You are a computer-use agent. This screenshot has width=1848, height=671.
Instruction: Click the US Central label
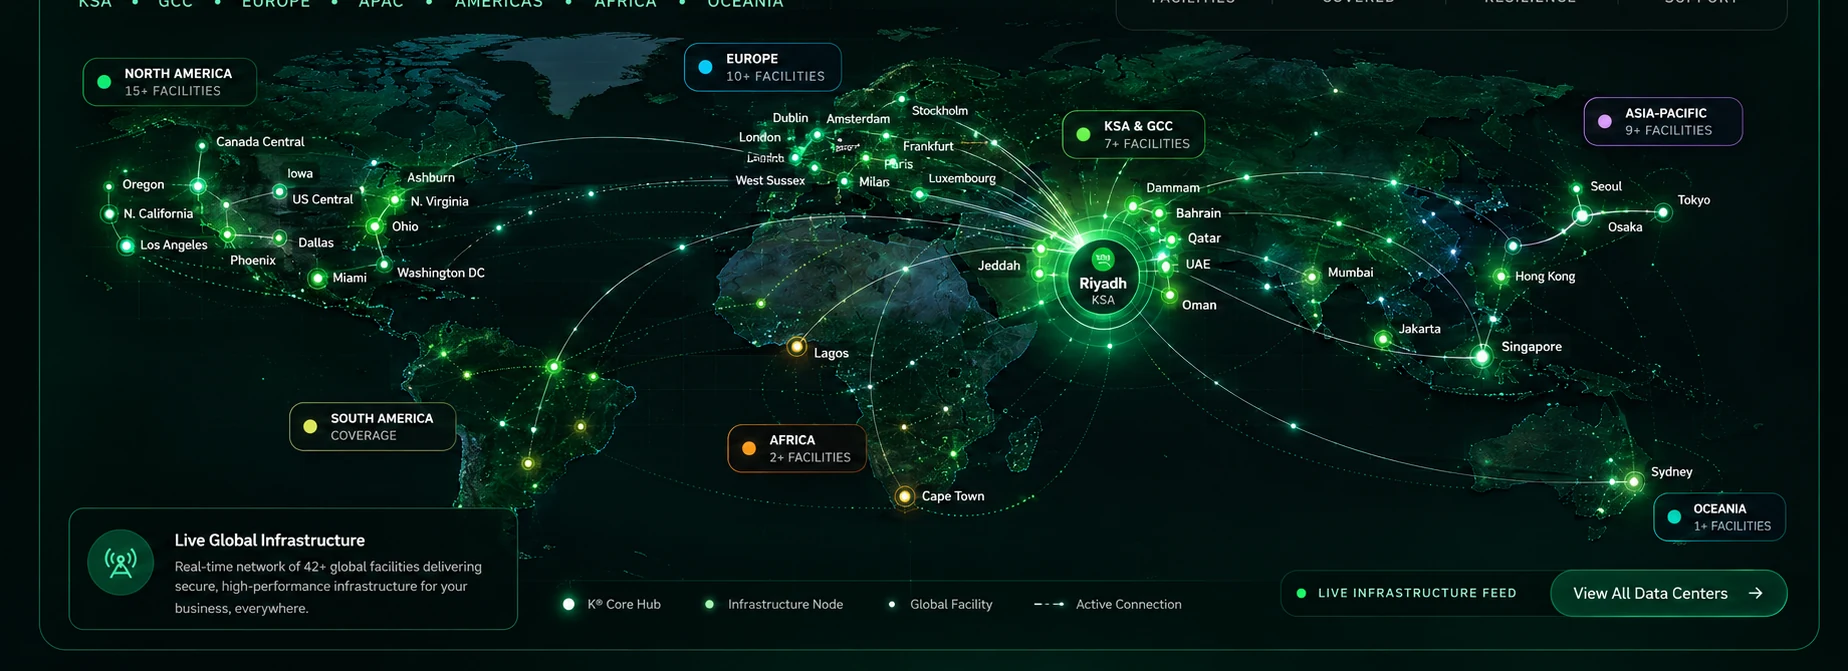[322, 199]
